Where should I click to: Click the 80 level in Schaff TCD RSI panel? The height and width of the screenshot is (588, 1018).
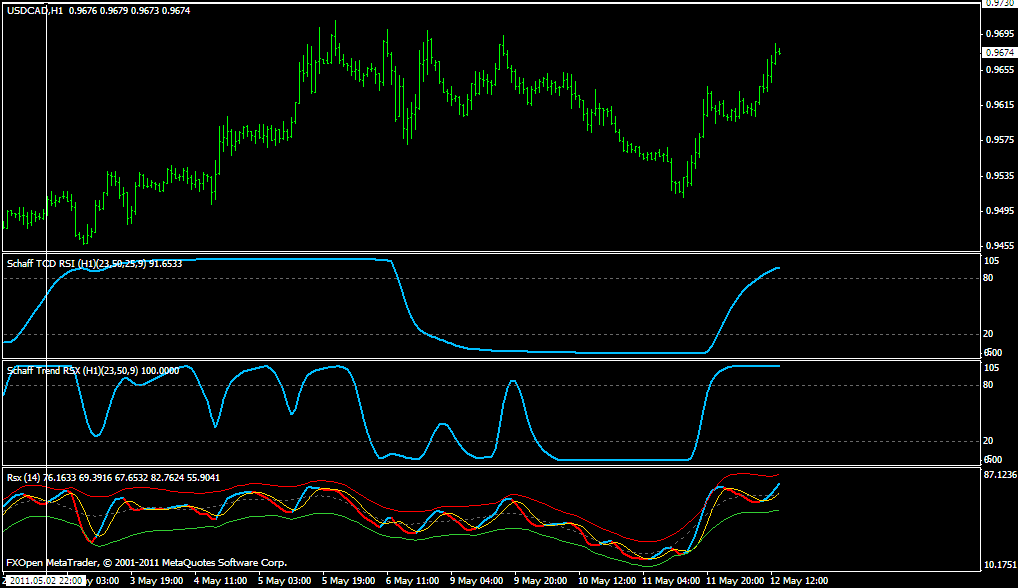(988, 278)
